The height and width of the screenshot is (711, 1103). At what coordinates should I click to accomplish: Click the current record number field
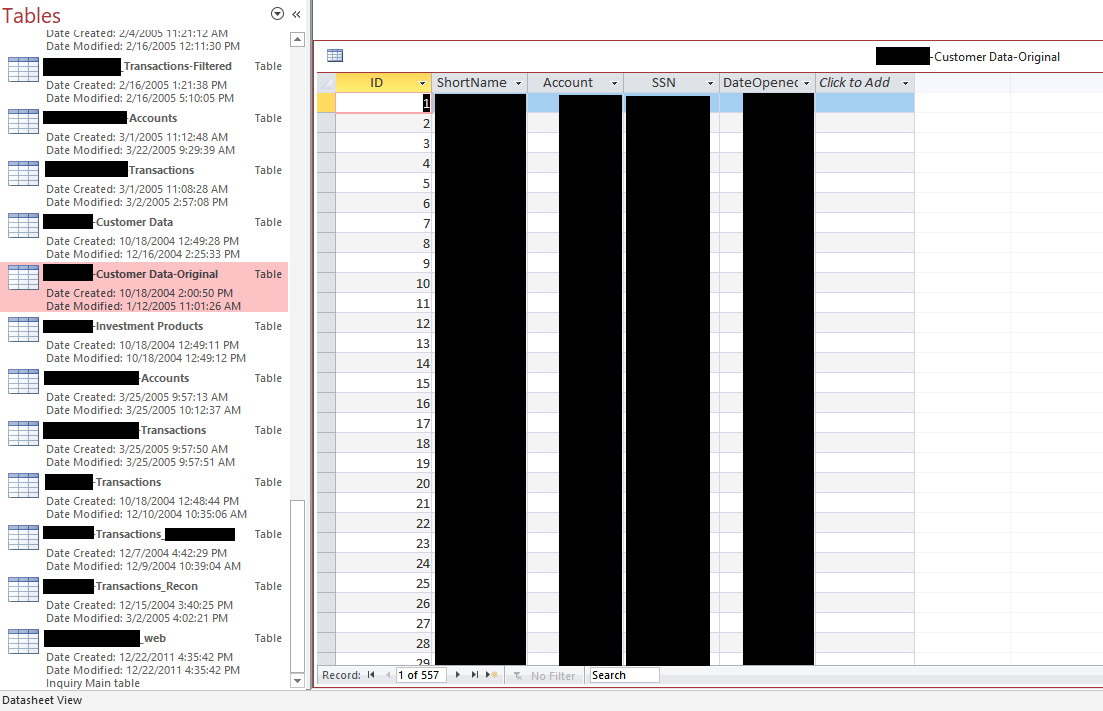[x=421, y=675]
